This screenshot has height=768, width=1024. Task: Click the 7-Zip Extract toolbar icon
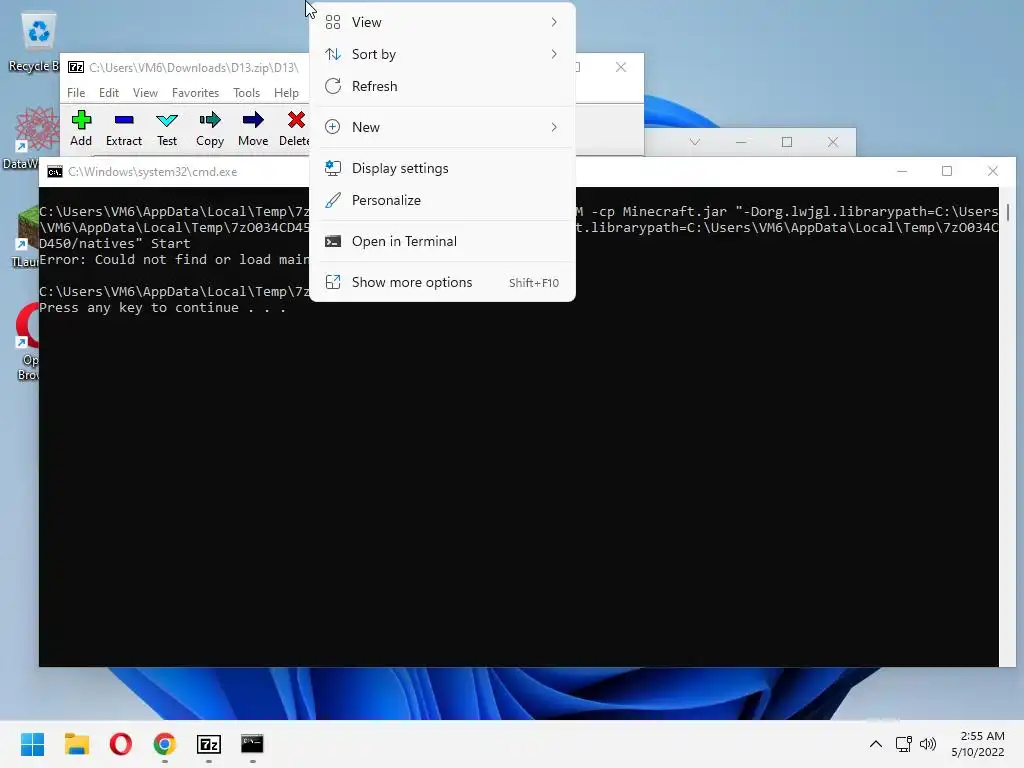[x=123, y=120]
